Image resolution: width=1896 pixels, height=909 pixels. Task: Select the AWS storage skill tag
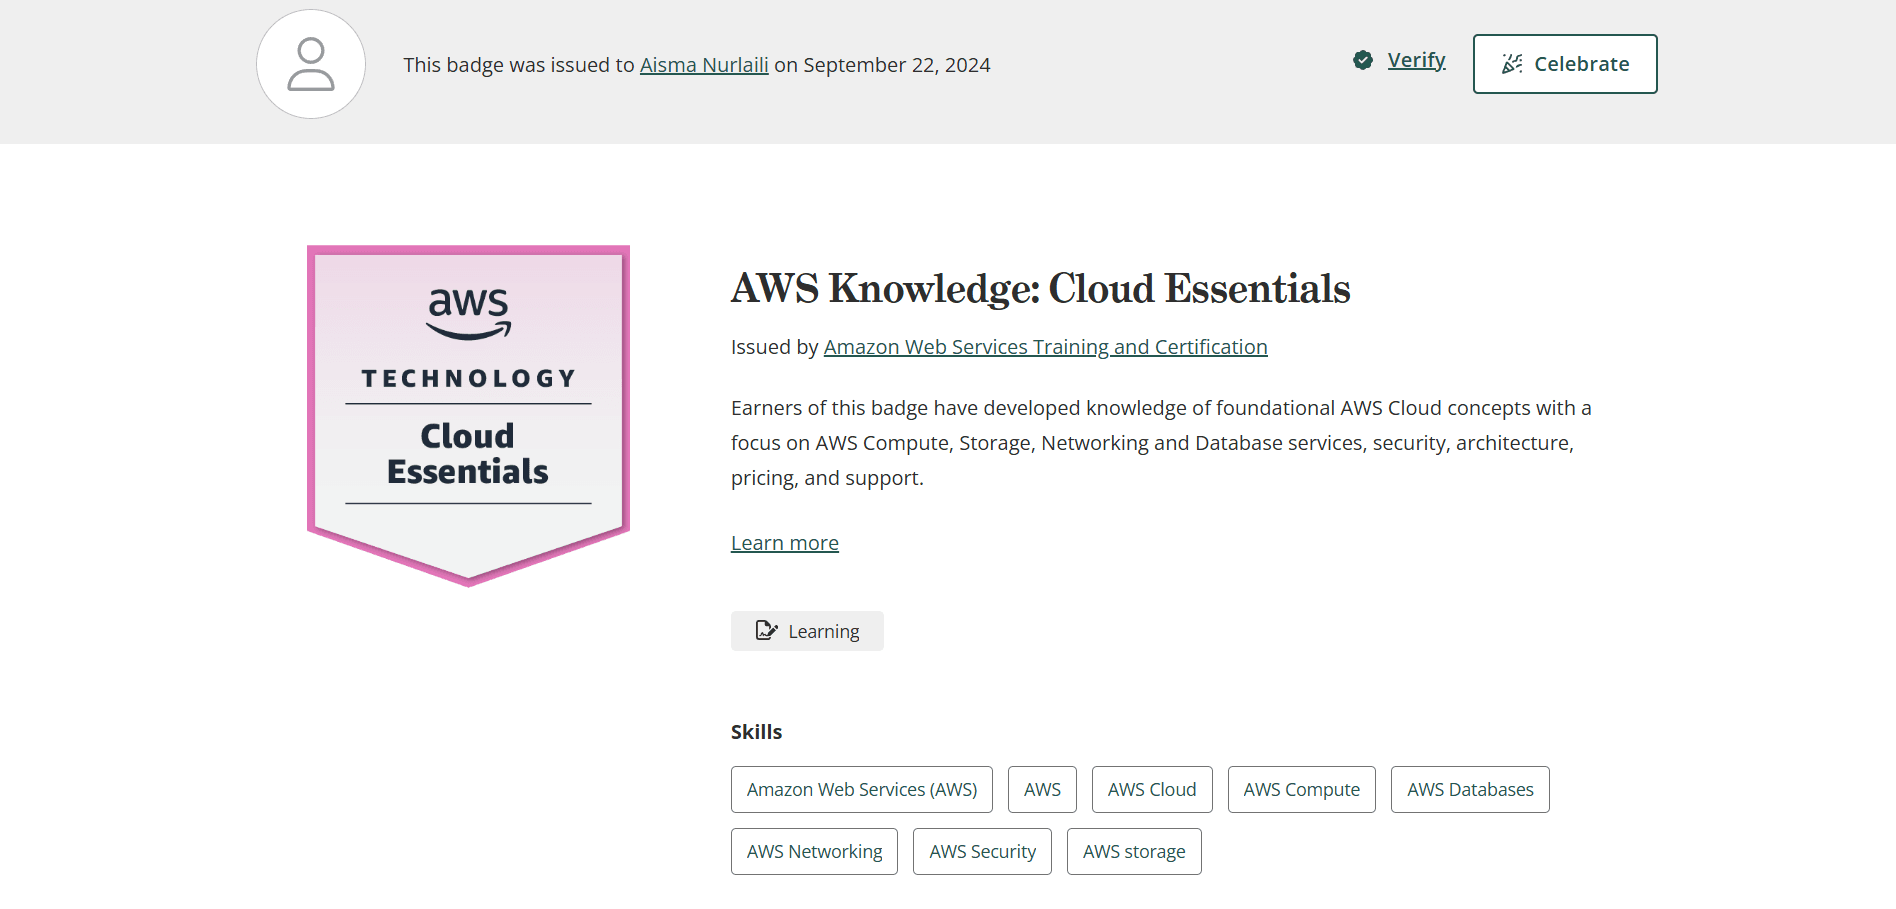pyautogui.click(x=1134, y=851)
